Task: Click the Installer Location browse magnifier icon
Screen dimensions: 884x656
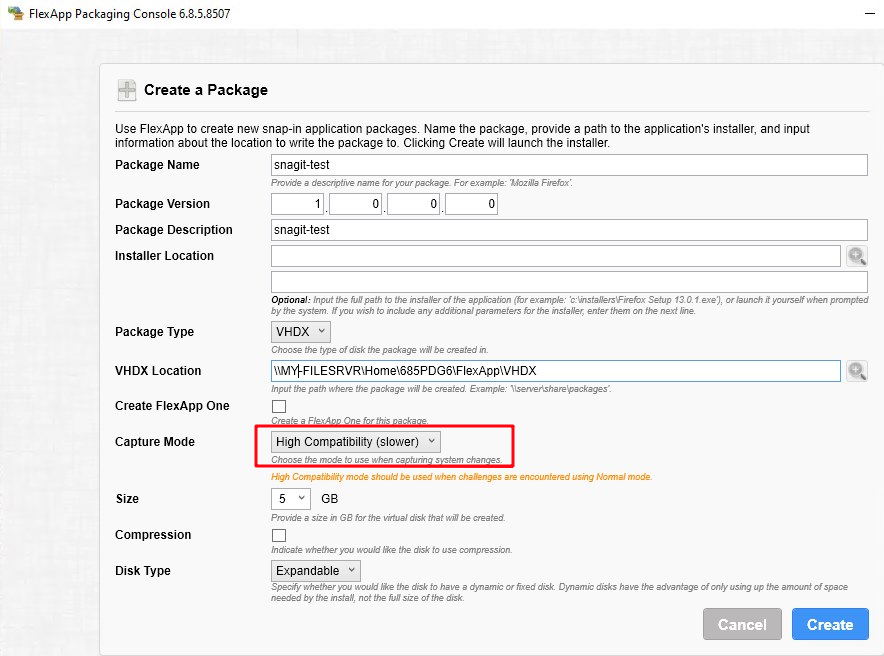Action: (x=857, y=256)
